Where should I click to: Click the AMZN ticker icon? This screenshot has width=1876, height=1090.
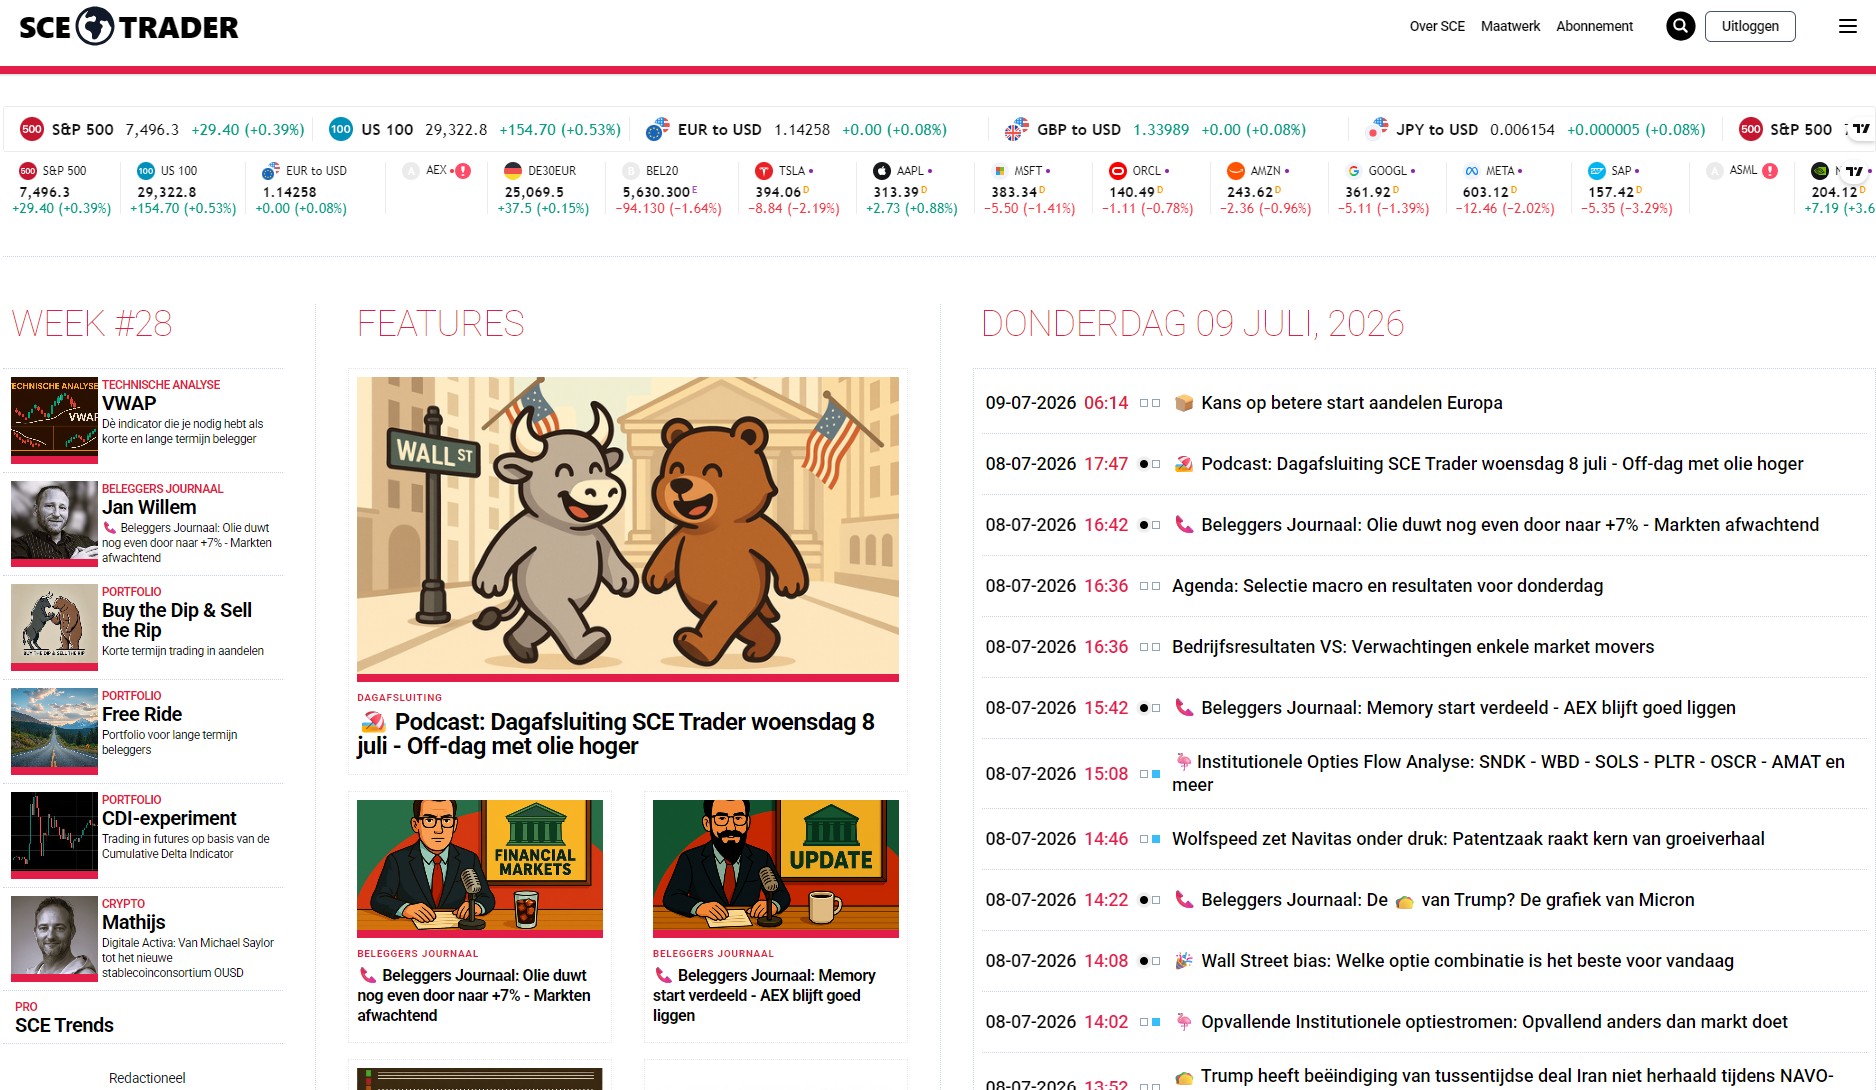pyautogui.click(x=1236, y=171)
